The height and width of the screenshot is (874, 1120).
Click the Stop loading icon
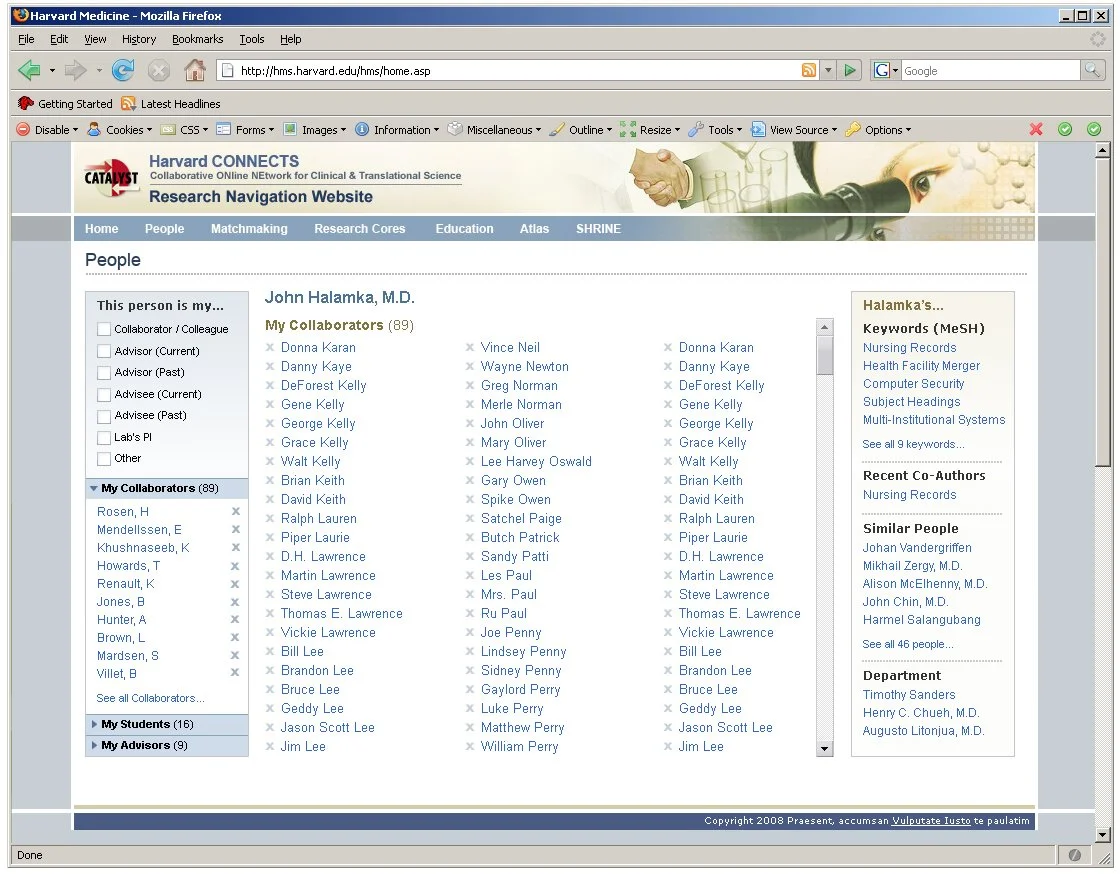click(x=159, y=70)
